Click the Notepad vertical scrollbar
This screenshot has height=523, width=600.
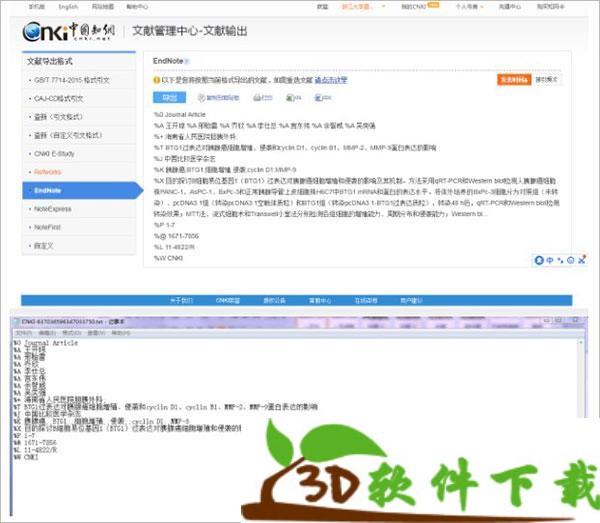581,378
